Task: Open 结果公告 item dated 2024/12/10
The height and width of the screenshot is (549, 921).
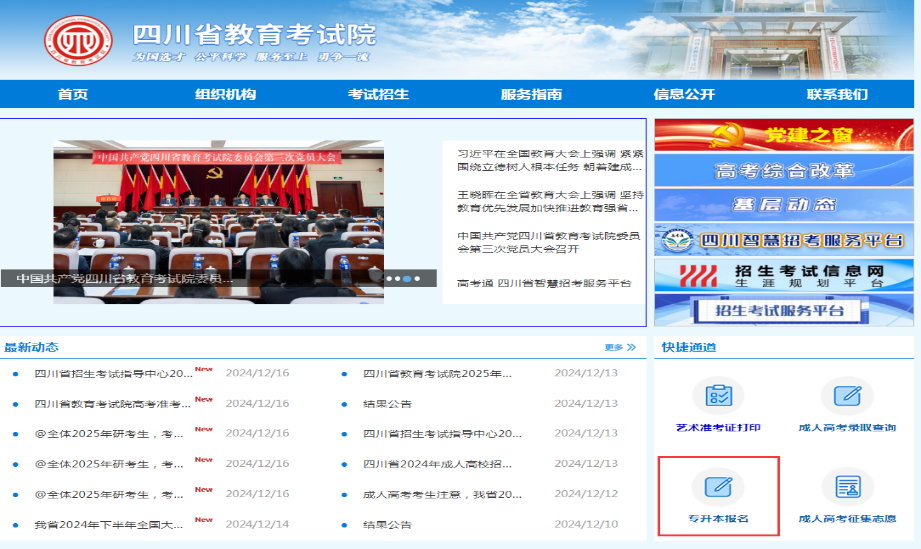Action: [387, 524]
